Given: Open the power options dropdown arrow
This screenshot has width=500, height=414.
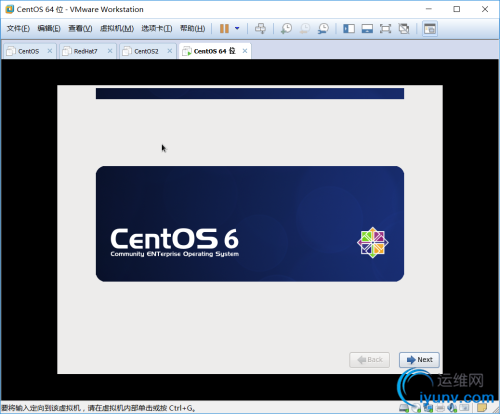Looking at the screenshot, I should click(237, 29).
